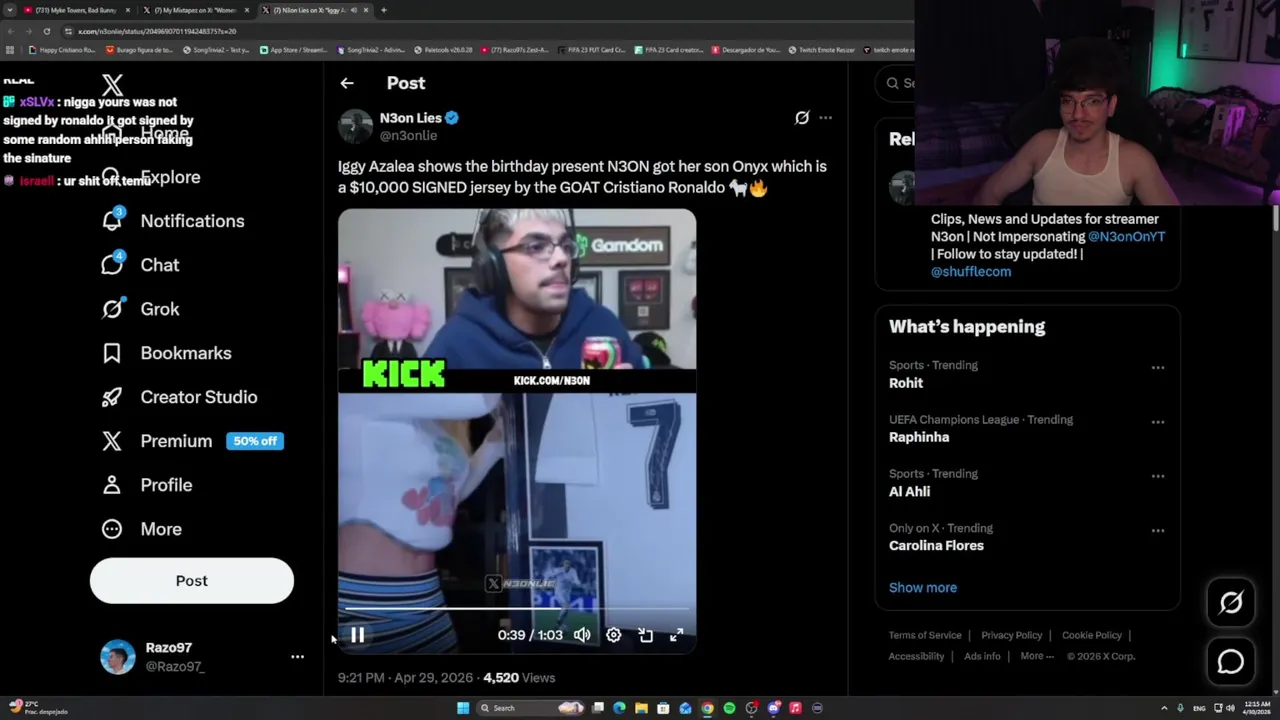Open options for the Raphinha trend

click(1157, 422)
